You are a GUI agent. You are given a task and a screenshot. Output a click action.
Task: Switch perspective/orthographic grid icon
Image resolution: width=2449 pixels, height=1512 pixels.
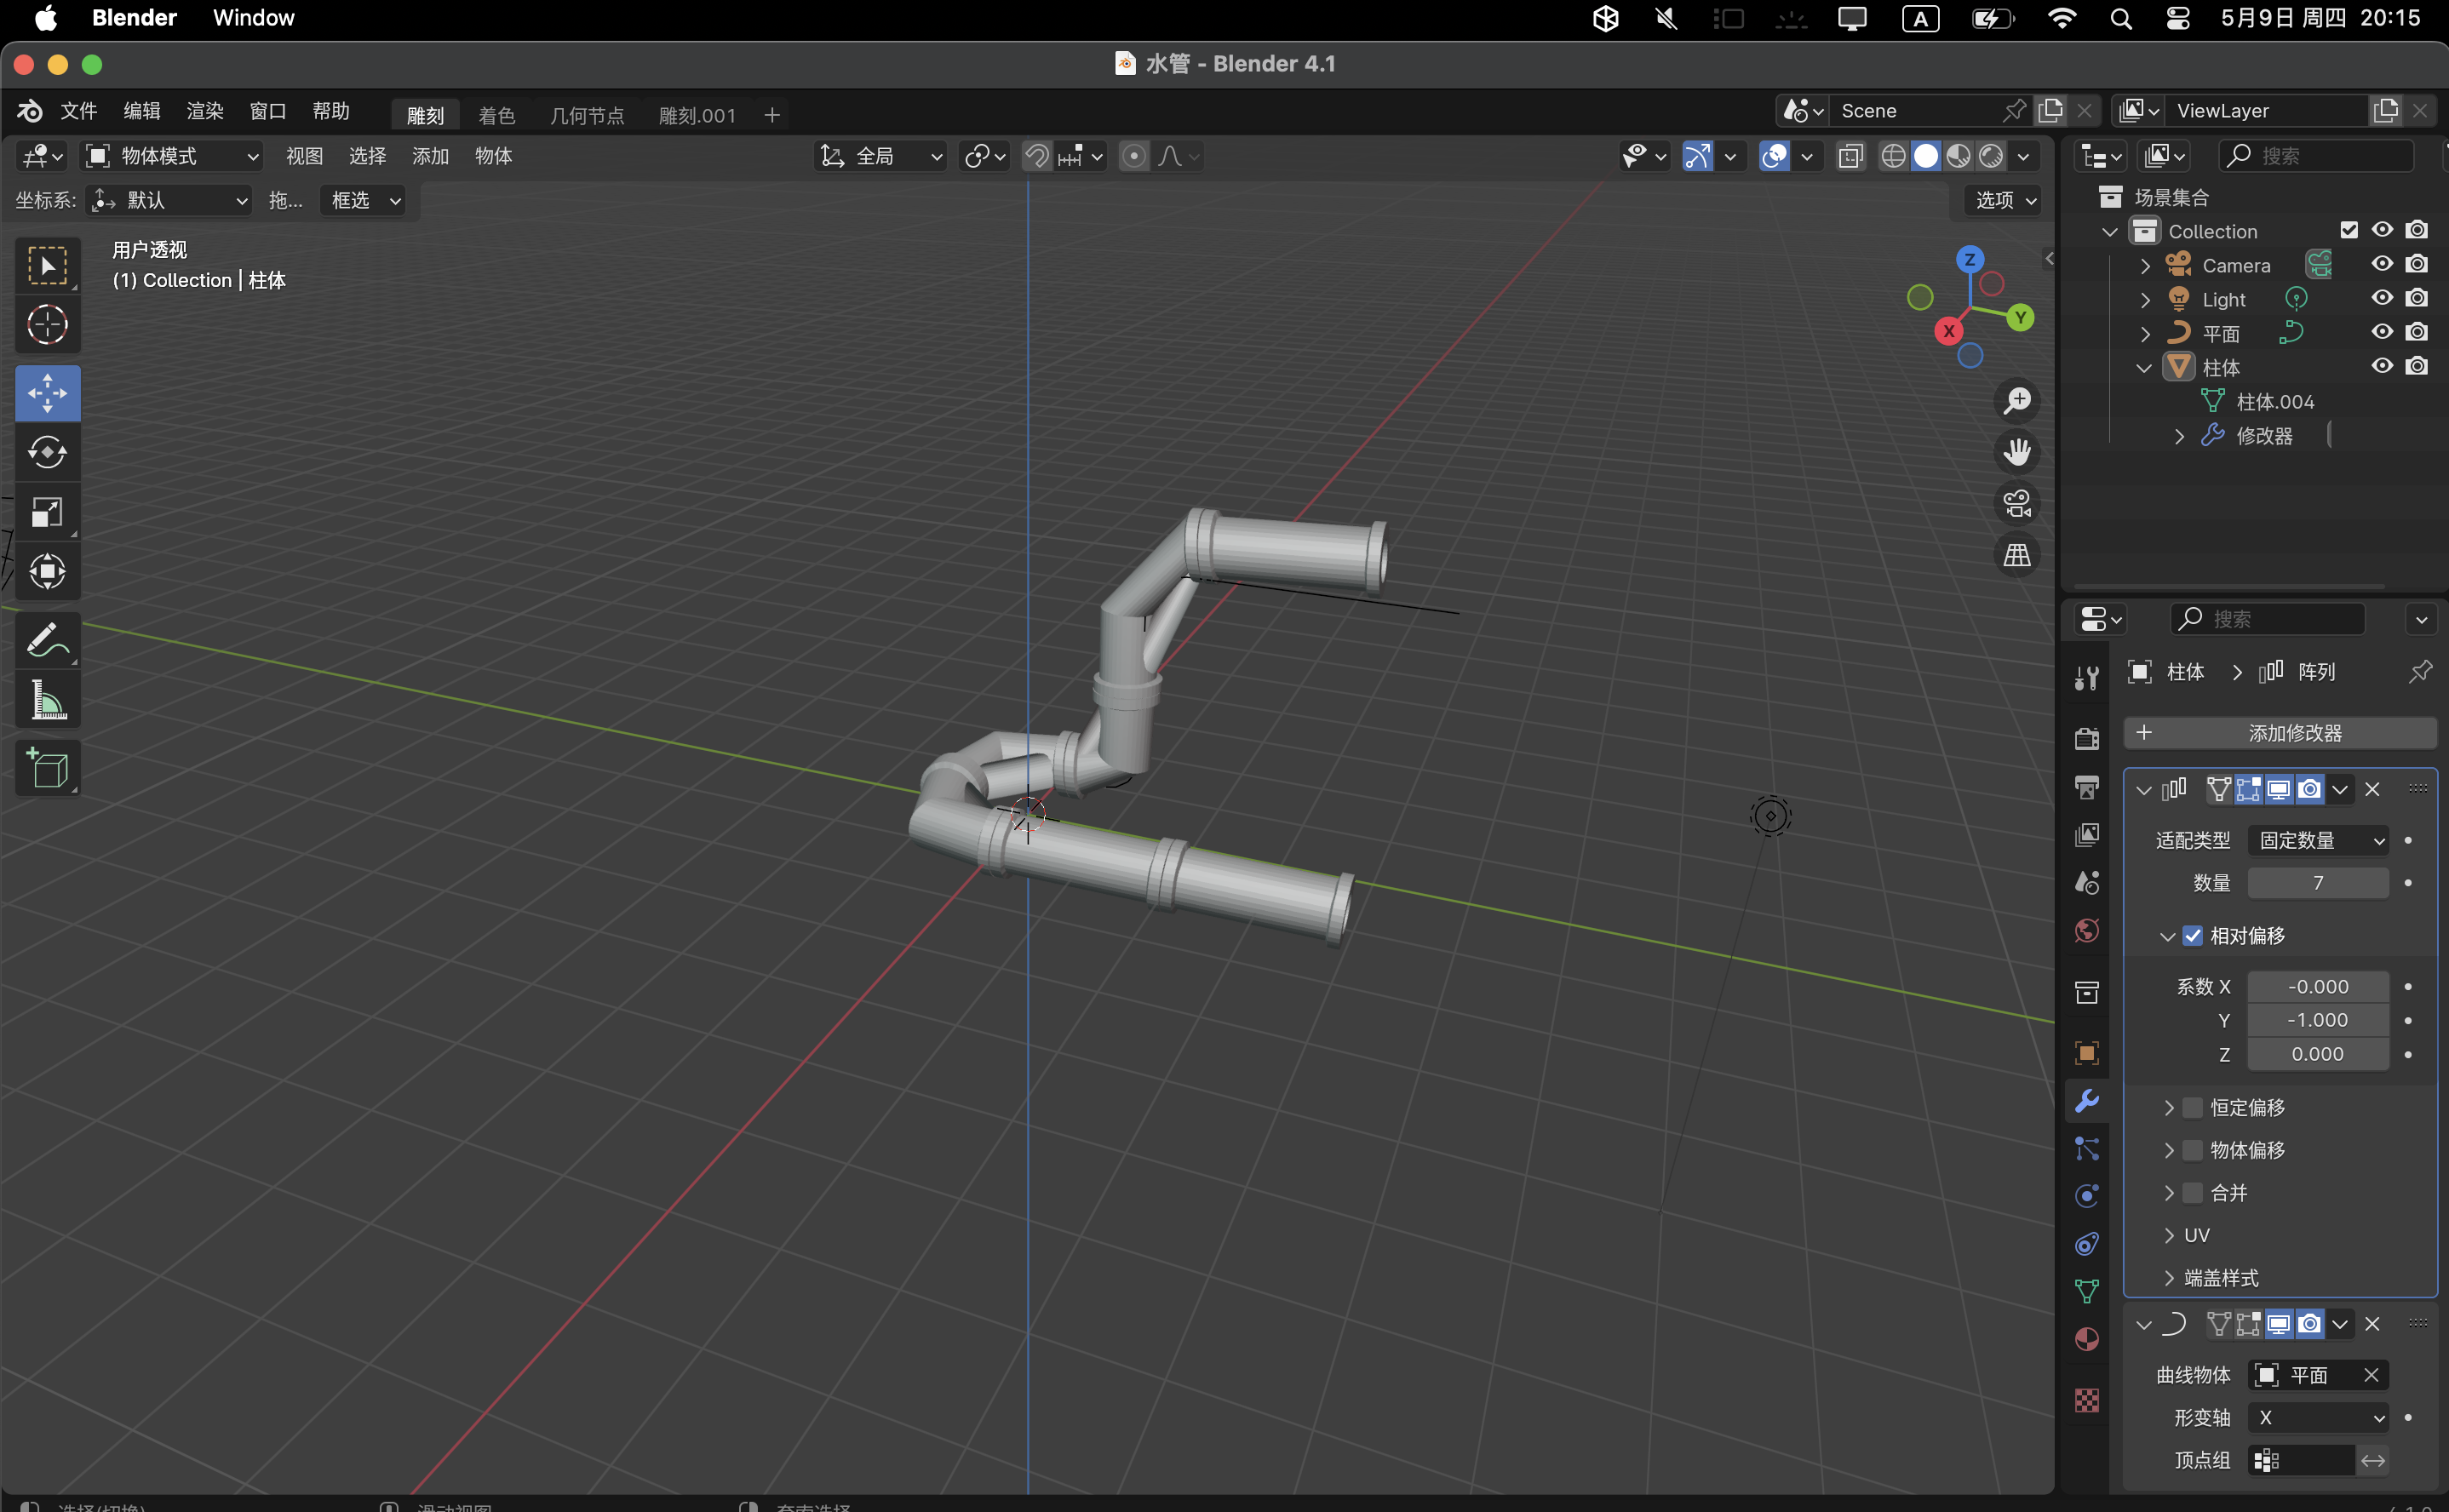[x=2017, y=555]
